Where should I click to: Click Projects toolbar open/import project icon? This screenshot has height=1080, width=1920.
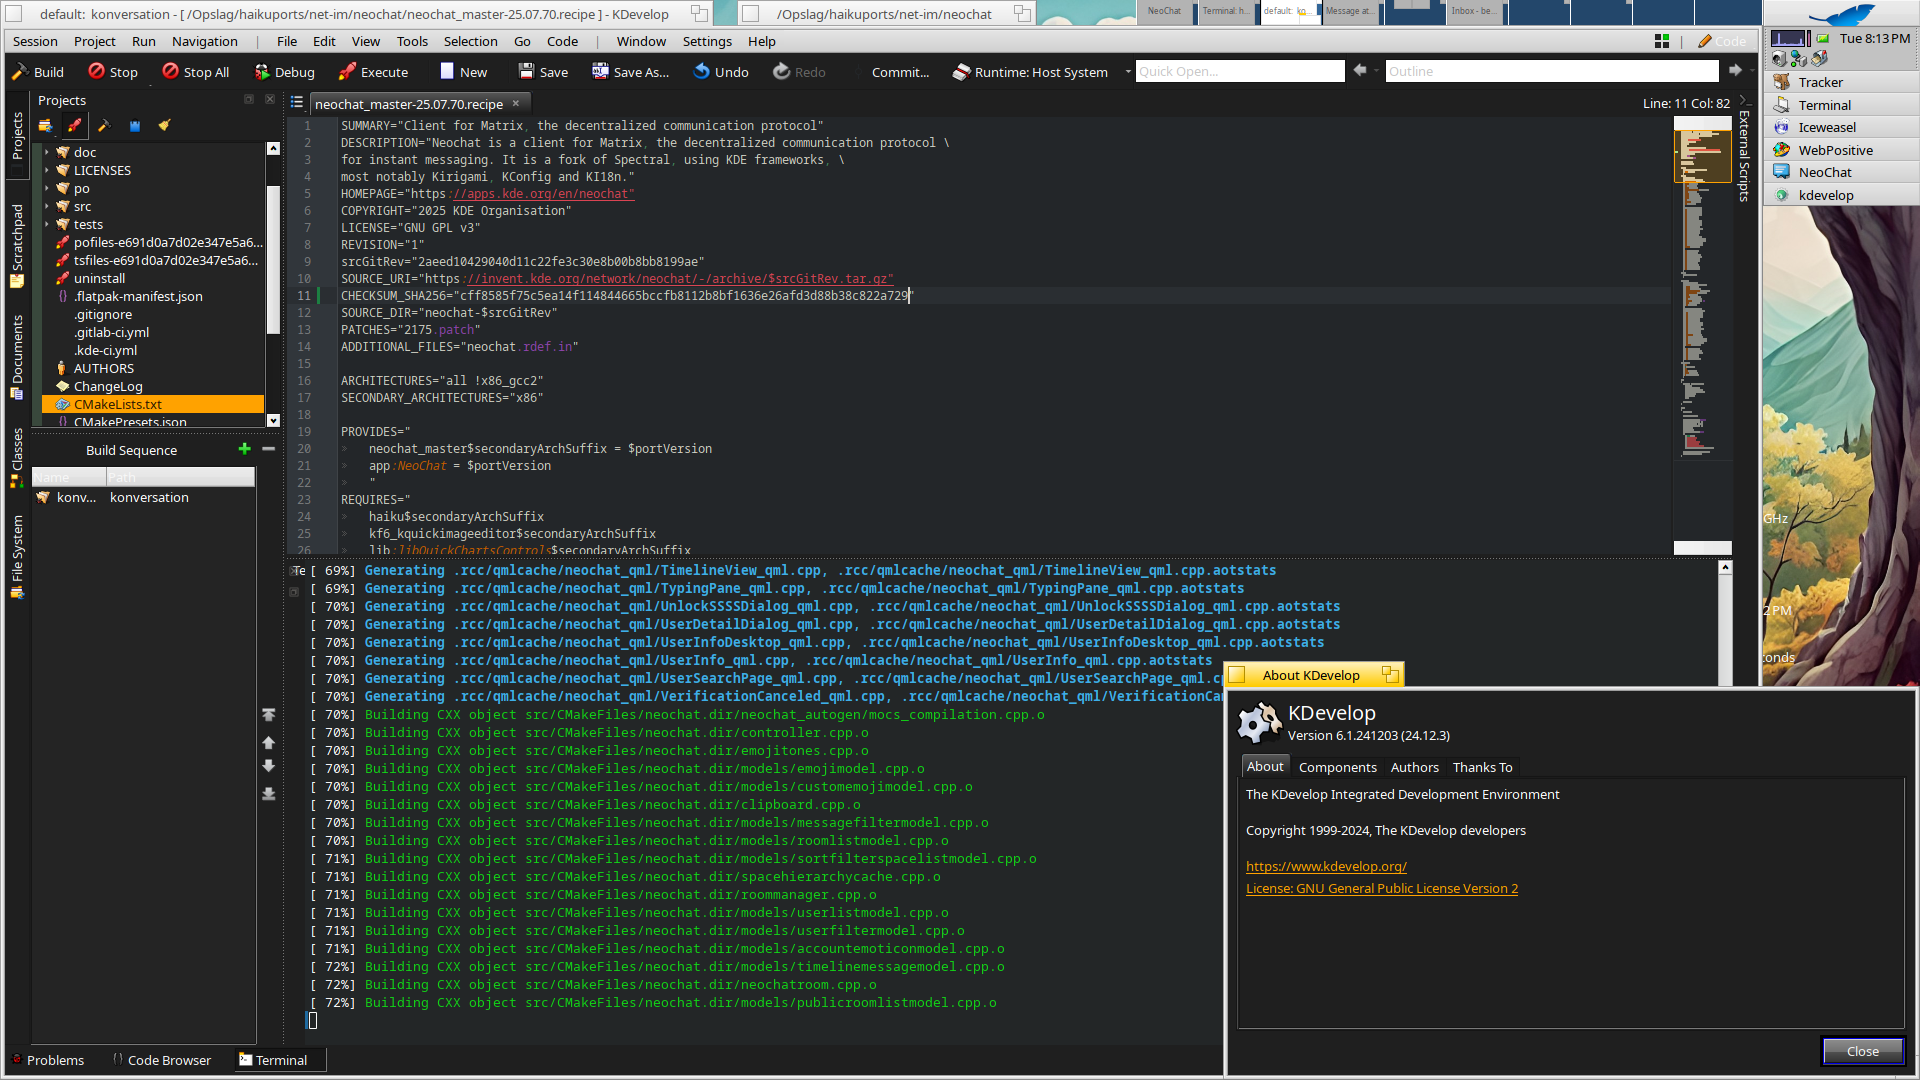[45, 125]
